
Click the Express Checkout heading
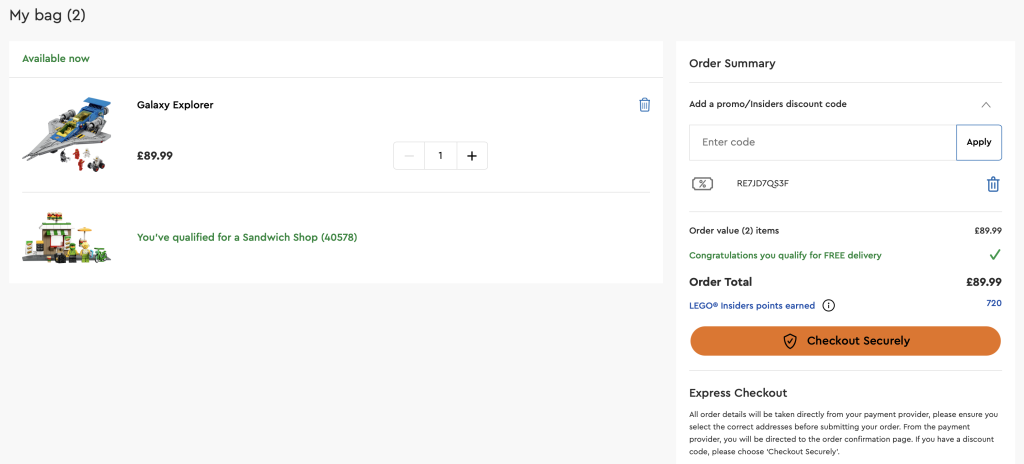[738, 393]
